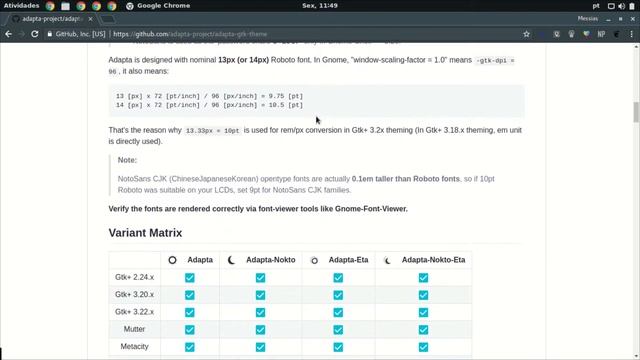Click the Variant Matrix heading
Viewport: 640px width, 360px height.
click(145, 233)
